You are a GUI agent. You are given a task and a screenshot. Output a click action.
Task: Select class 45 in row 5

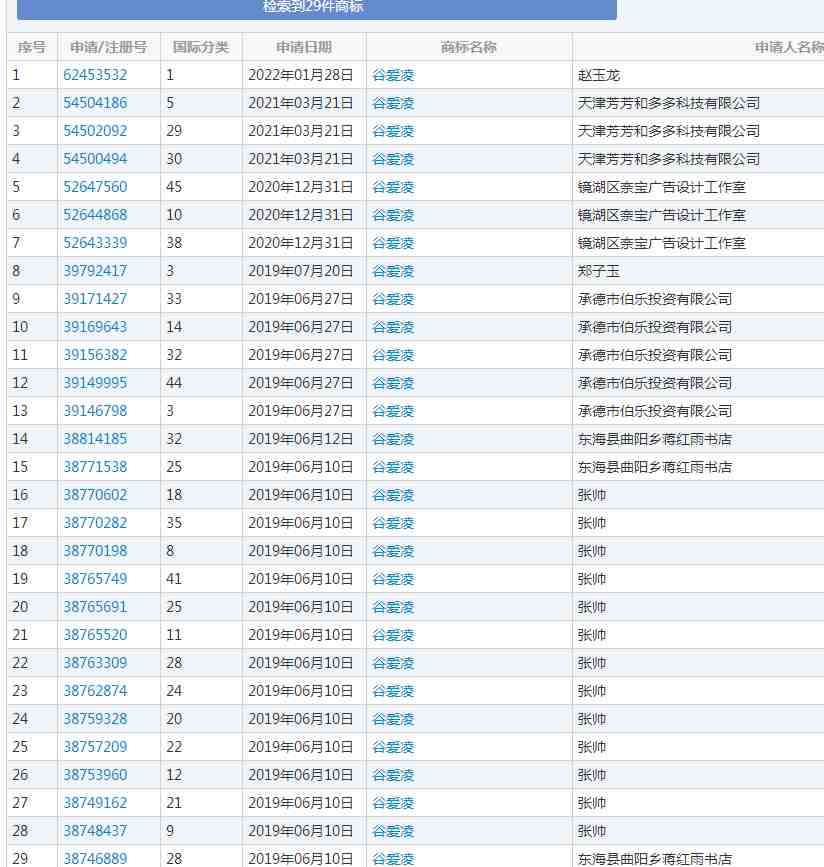(174, 187)
